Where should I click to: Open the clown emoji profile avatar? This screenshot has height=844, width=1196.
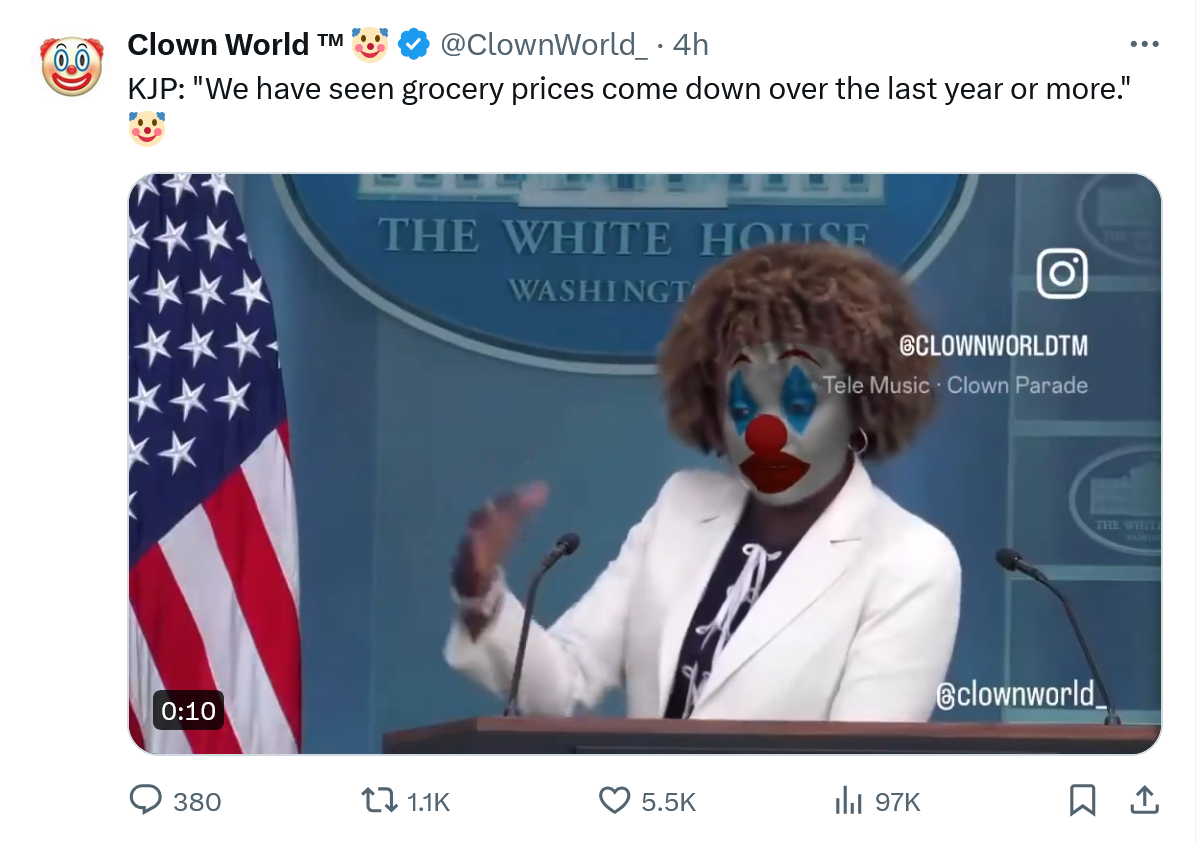72,67
